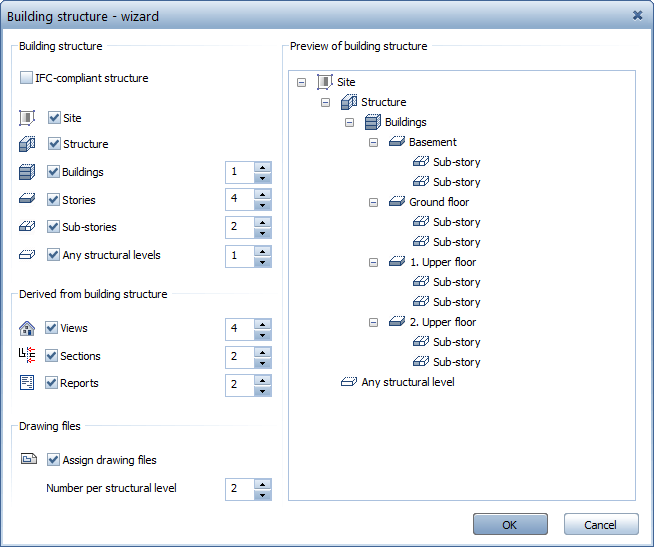
Task: Click the Views house icon
Action: (x=28, y=328)
